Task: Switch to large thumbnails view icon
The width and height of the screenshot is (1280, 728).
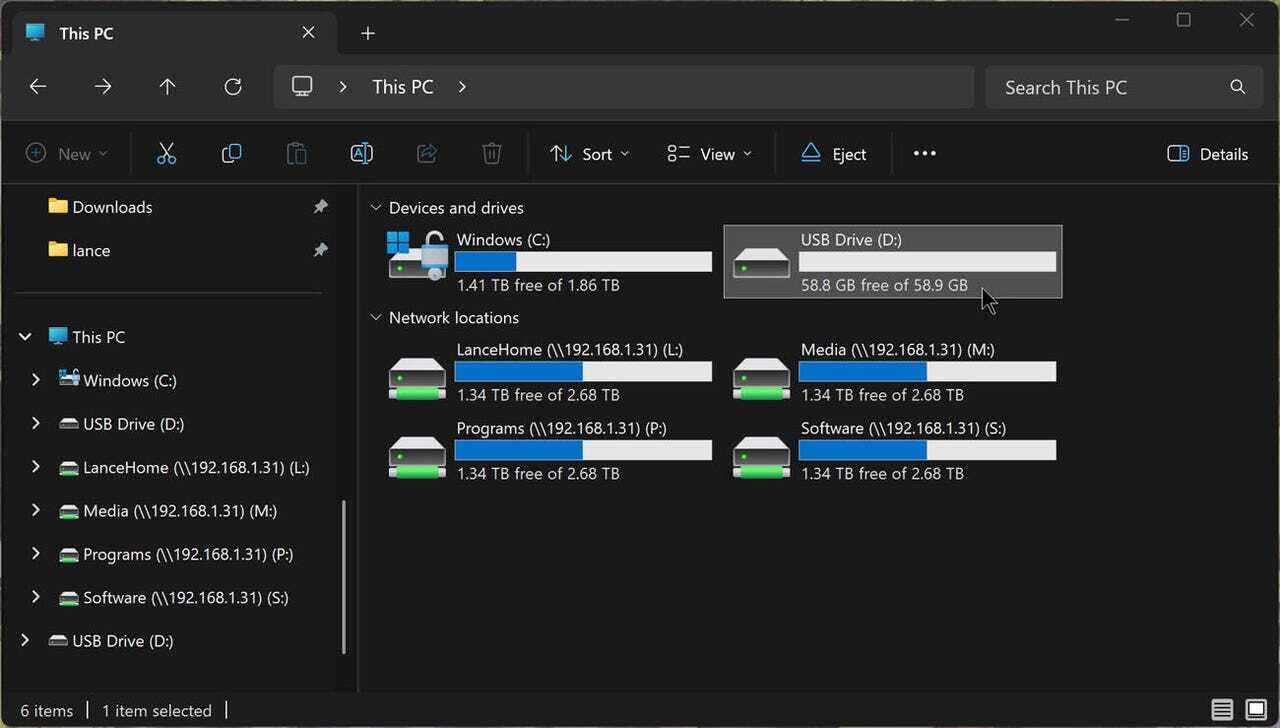Action: (1254, 710)
